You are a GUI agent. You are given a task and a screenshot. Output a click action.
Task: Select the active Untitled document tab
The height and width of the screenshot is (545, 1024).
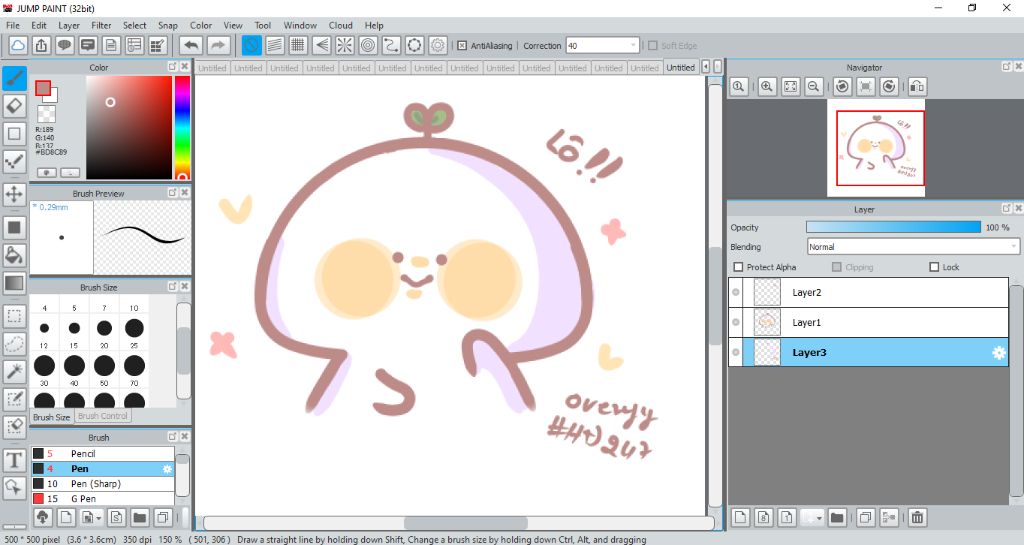[680, 67]
